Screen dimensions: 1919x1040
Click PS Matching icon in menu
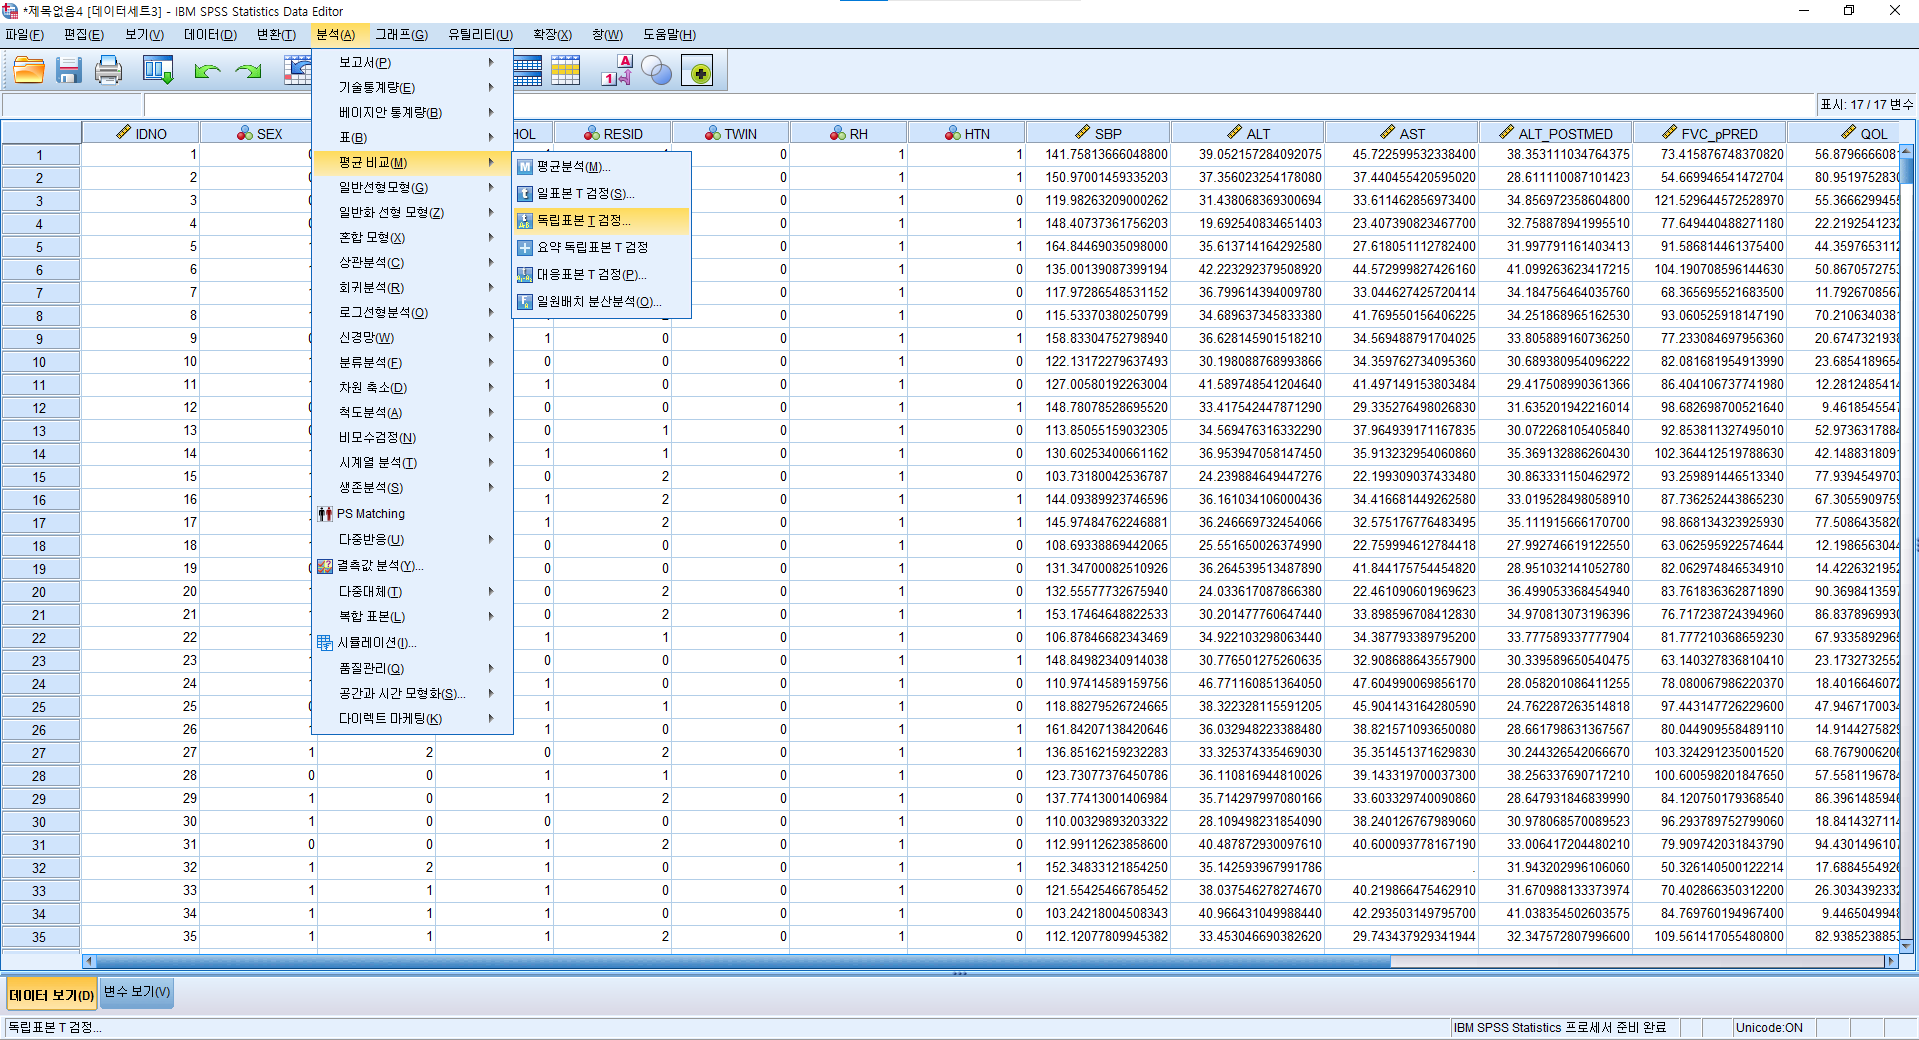(x=325, y=514)
